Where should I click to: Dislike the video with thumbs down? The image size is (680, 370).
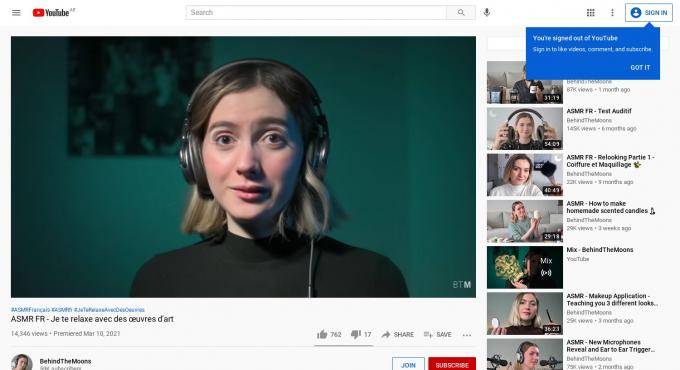coord(356,334)
